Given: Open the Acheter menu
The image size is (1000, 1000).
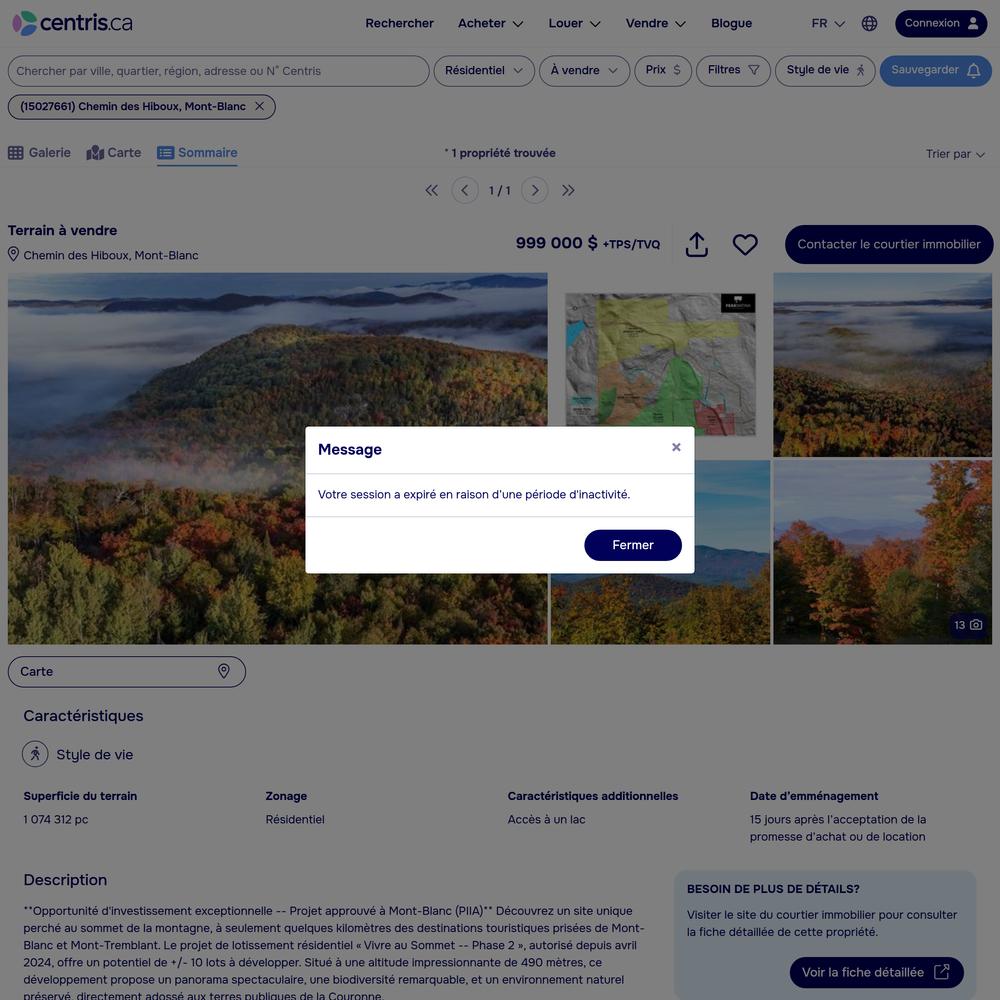Looking at the screenshot, I should click(490, 24).
